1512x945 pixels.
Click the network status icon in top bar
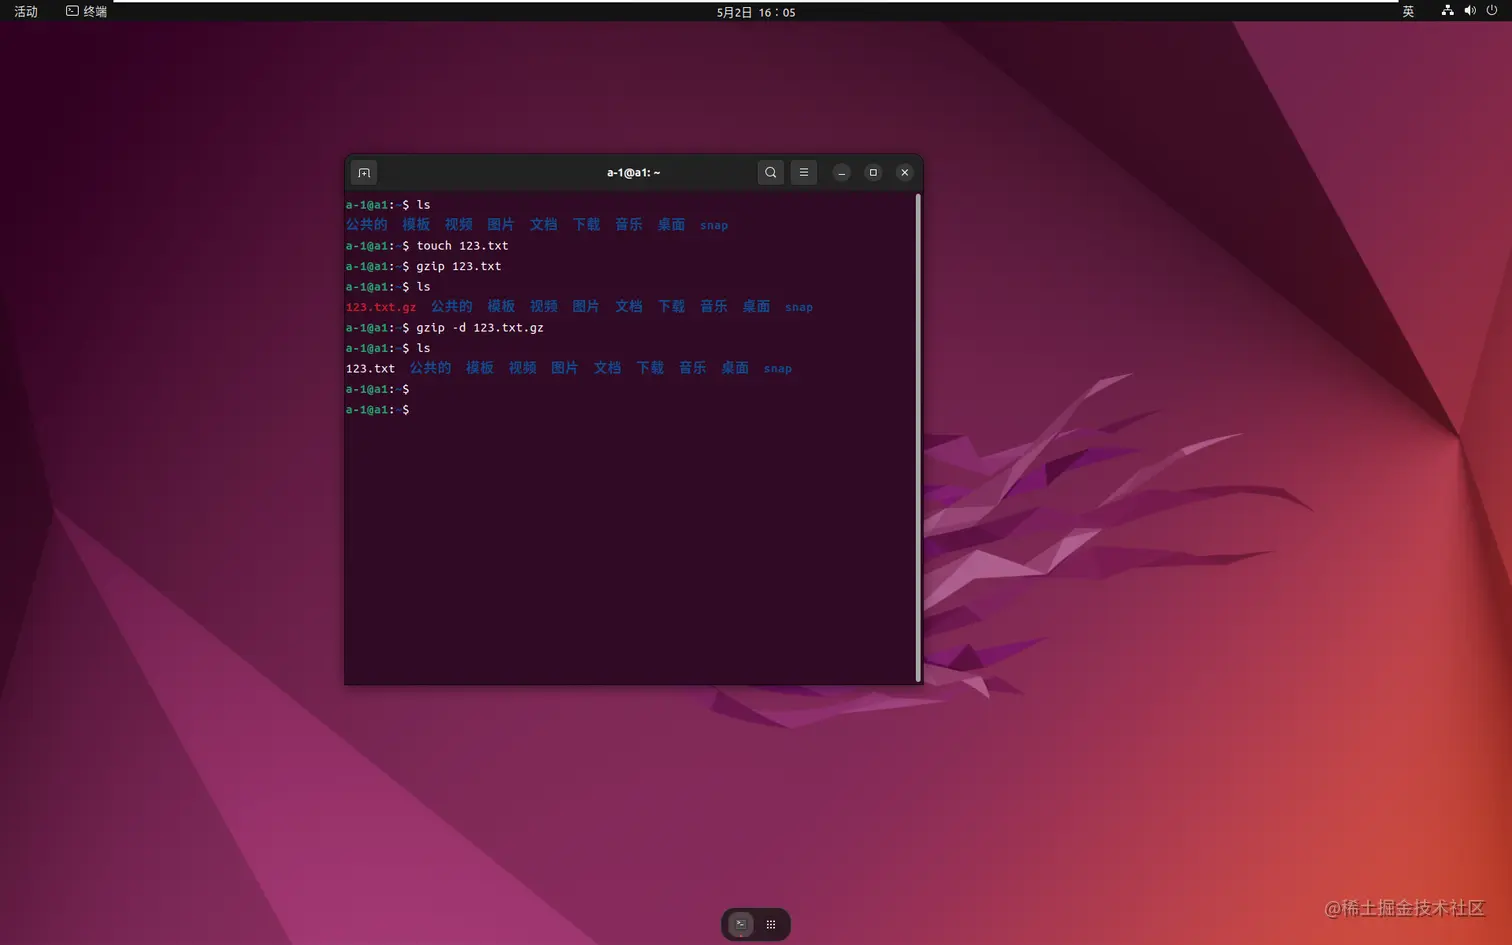pyautogui.click(x=1447, y=11)
